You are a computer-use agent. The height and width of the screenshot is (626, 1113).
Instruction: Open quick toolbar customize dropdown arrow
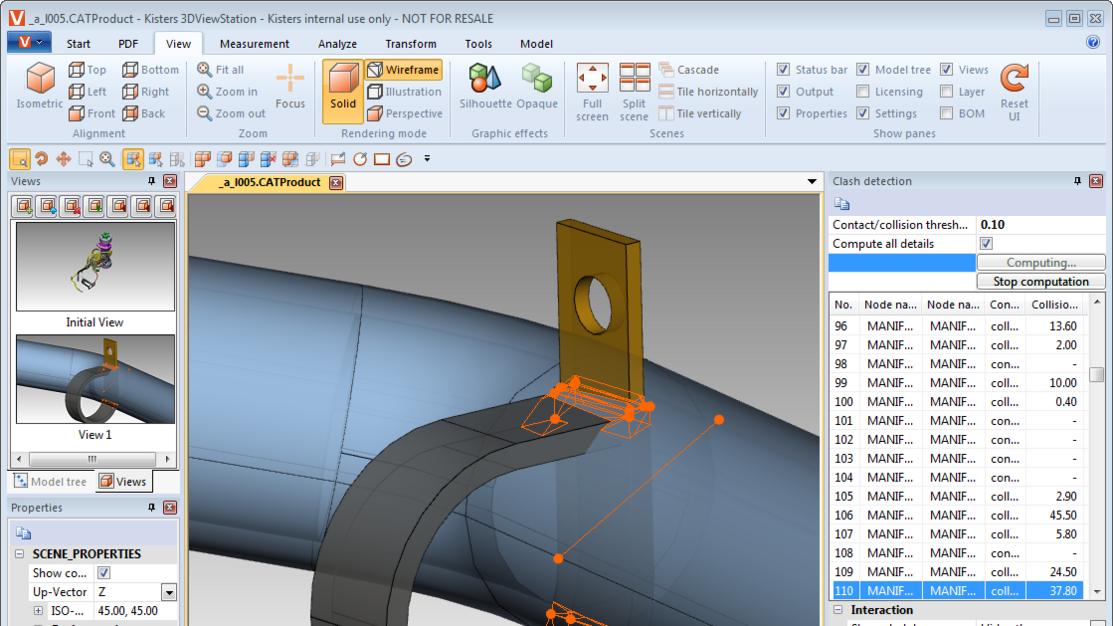click(427, 159)
